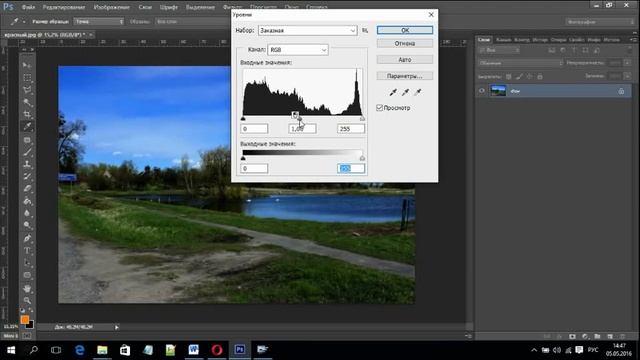The image size is (640, 360).
Task: Expand the status bar info arrow
Action: click(x=117, y=327)
